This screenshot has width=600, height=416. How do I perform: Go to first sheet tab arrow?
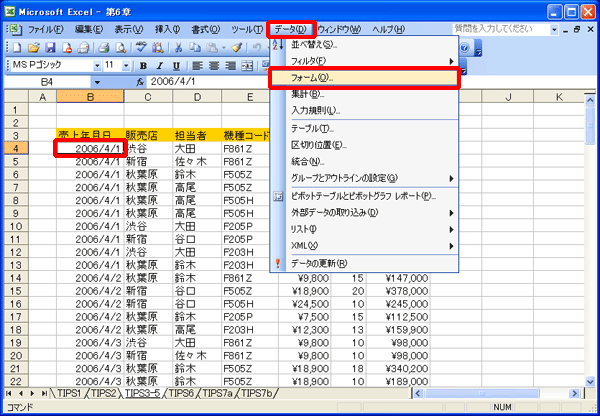pyautogui.click(x=9, y=393)
